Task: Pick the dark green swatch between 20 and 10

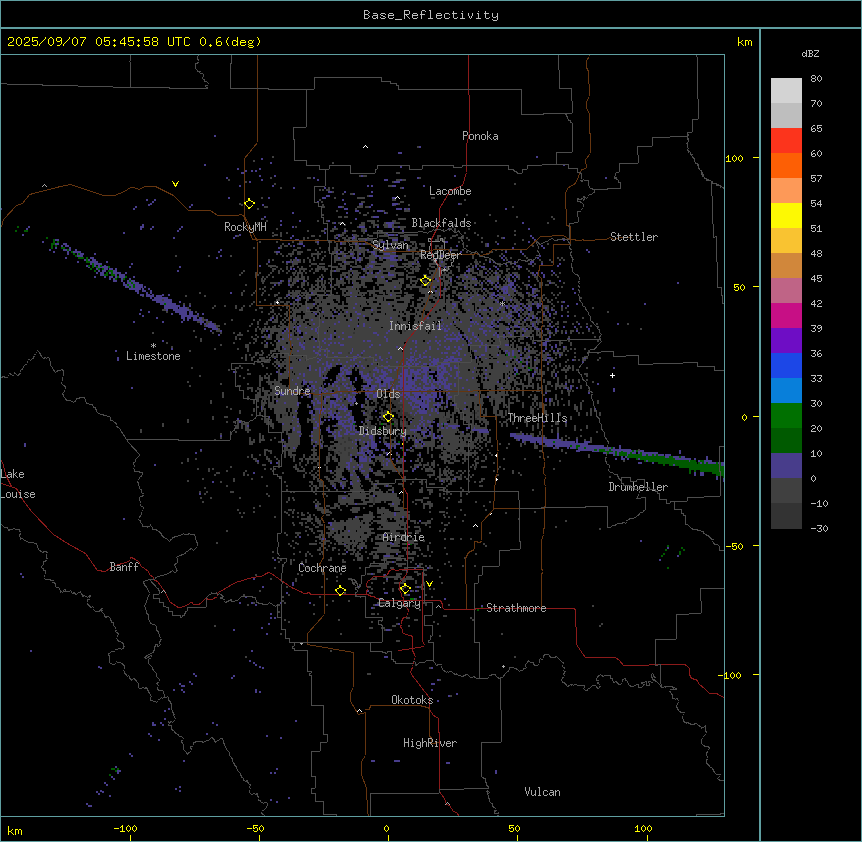Action: [786, 440]
